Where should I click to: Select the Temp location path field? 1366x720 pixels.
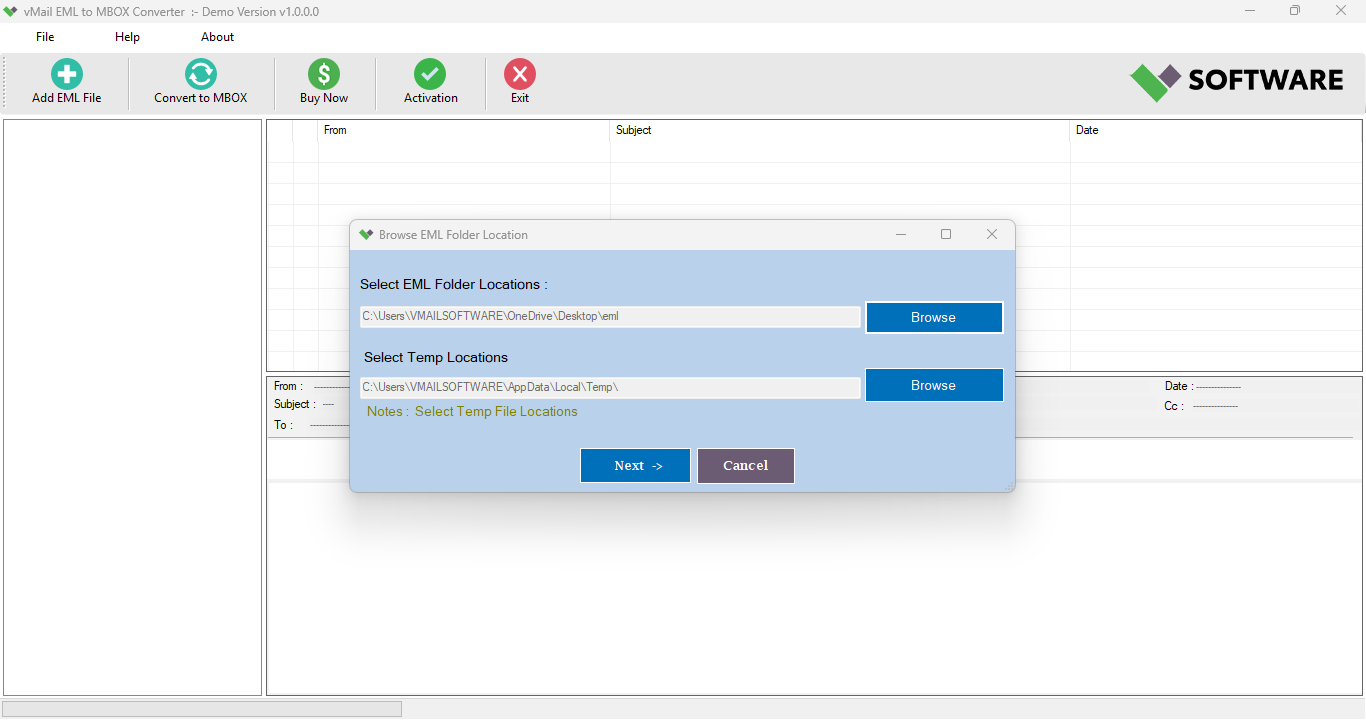coord(610,387)
